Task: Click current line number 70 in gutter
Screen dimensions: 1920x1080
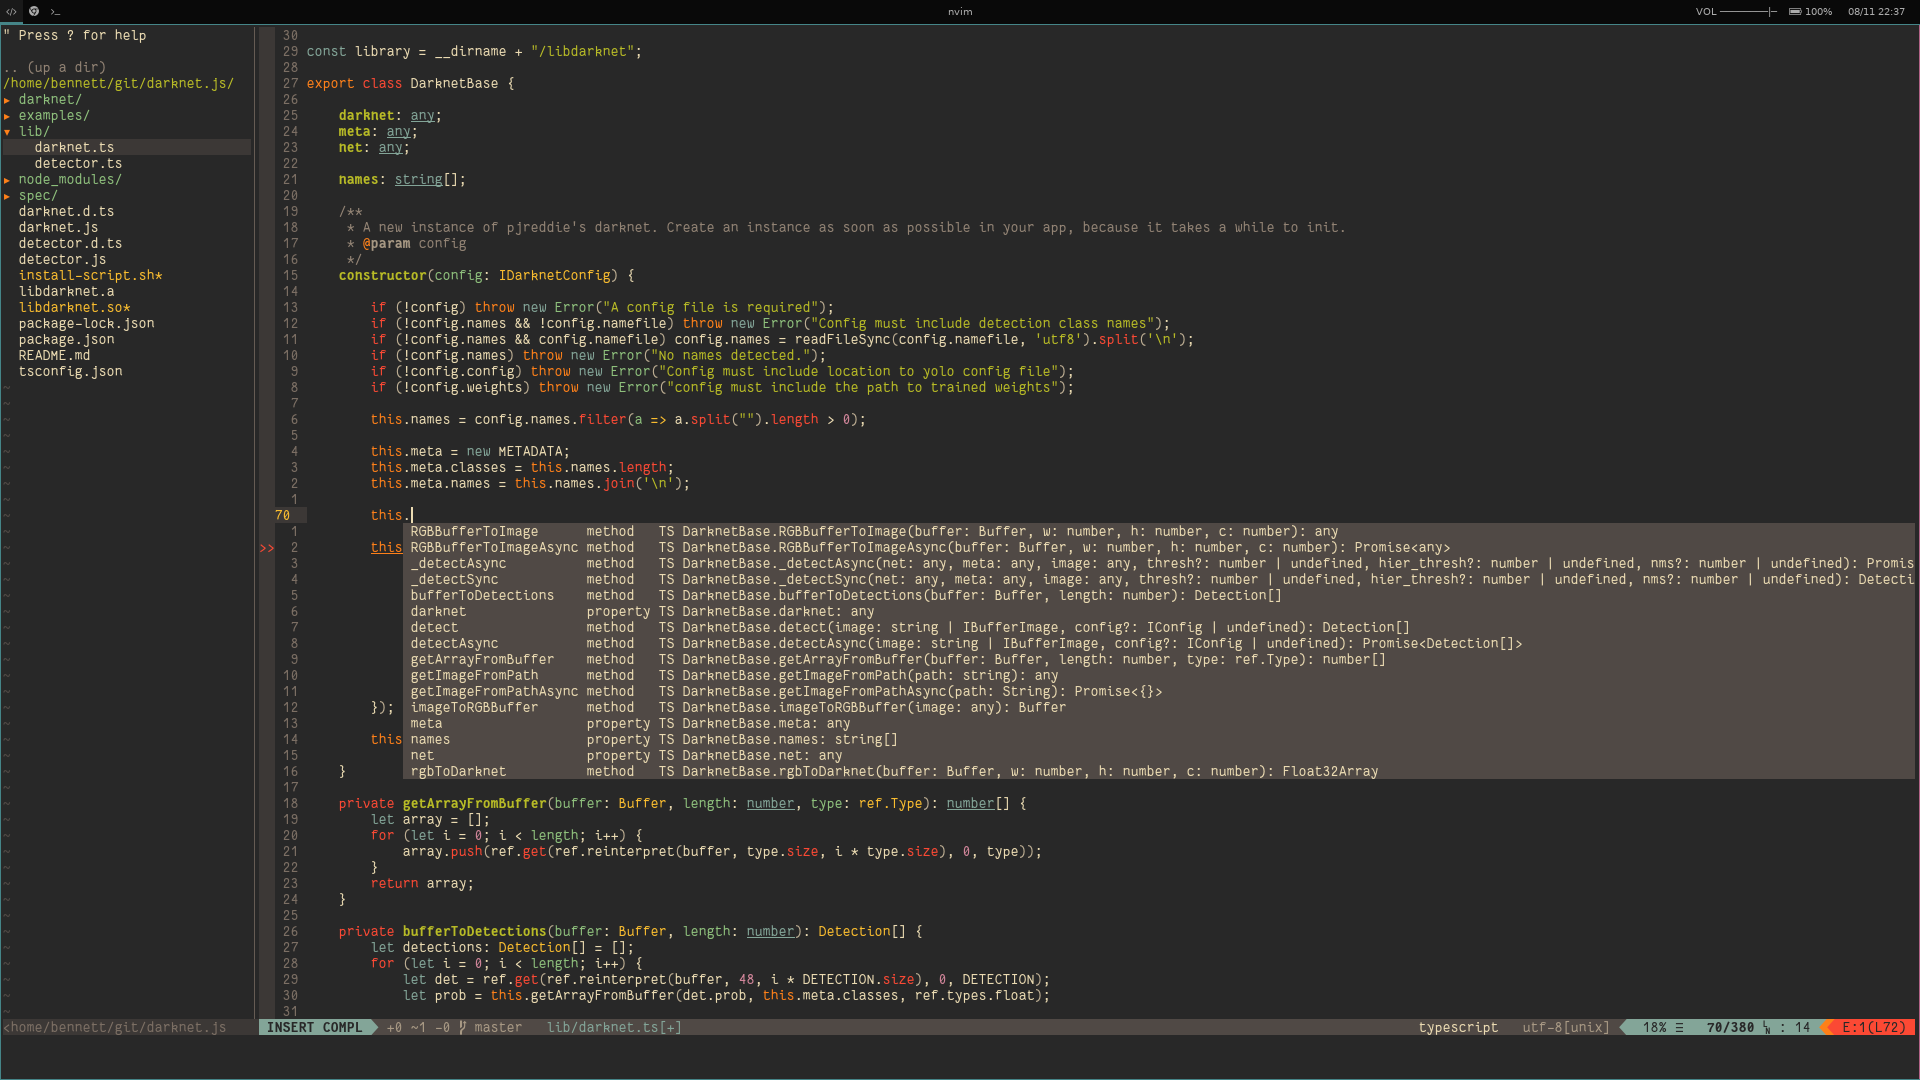Action: click(x=283, y=515)
